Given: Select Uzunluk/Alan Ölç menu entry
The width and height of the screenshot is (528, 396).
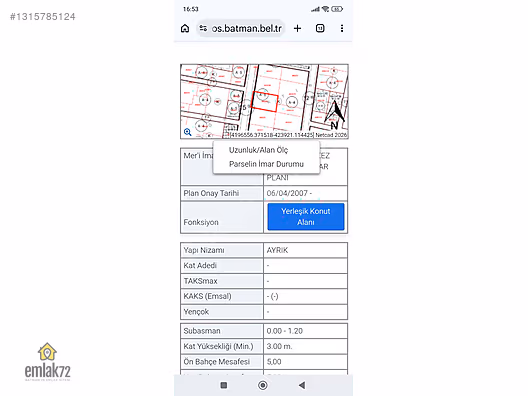Looking at the screenshot, I should [x=259, y=150].
